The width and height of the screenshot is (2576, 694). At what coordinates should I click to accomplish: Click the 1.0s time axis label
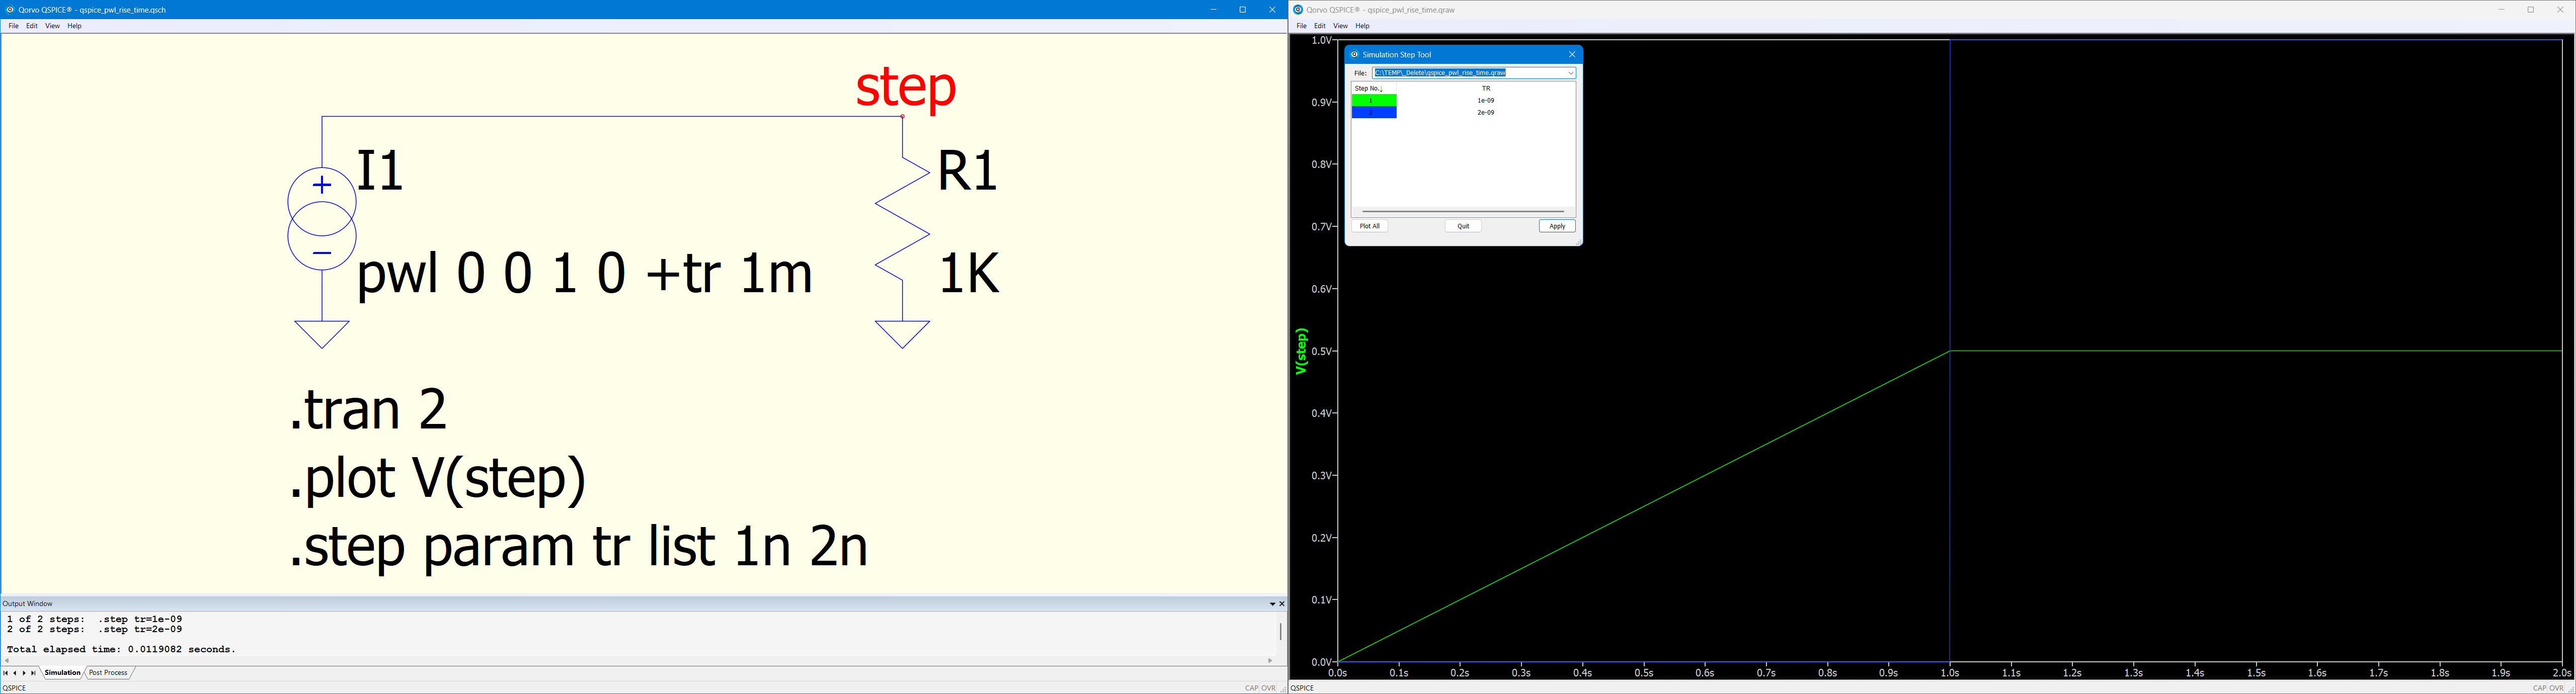click(1950, 674)
